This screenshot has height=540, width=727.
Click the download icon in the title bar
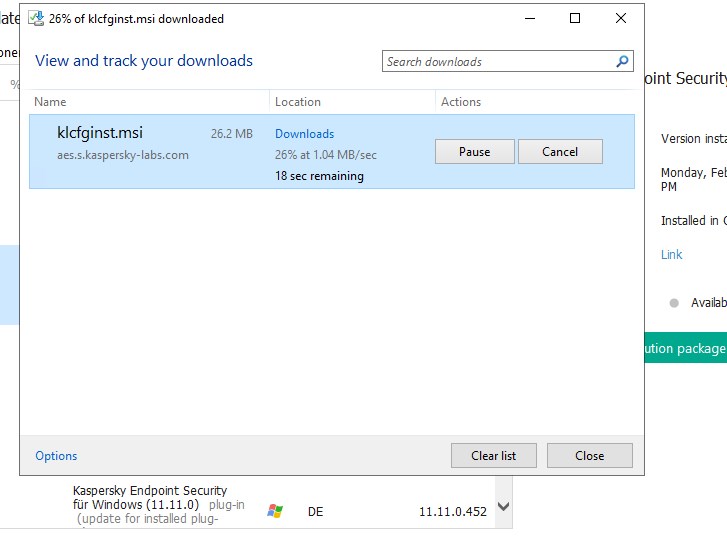tap(36, 18)
